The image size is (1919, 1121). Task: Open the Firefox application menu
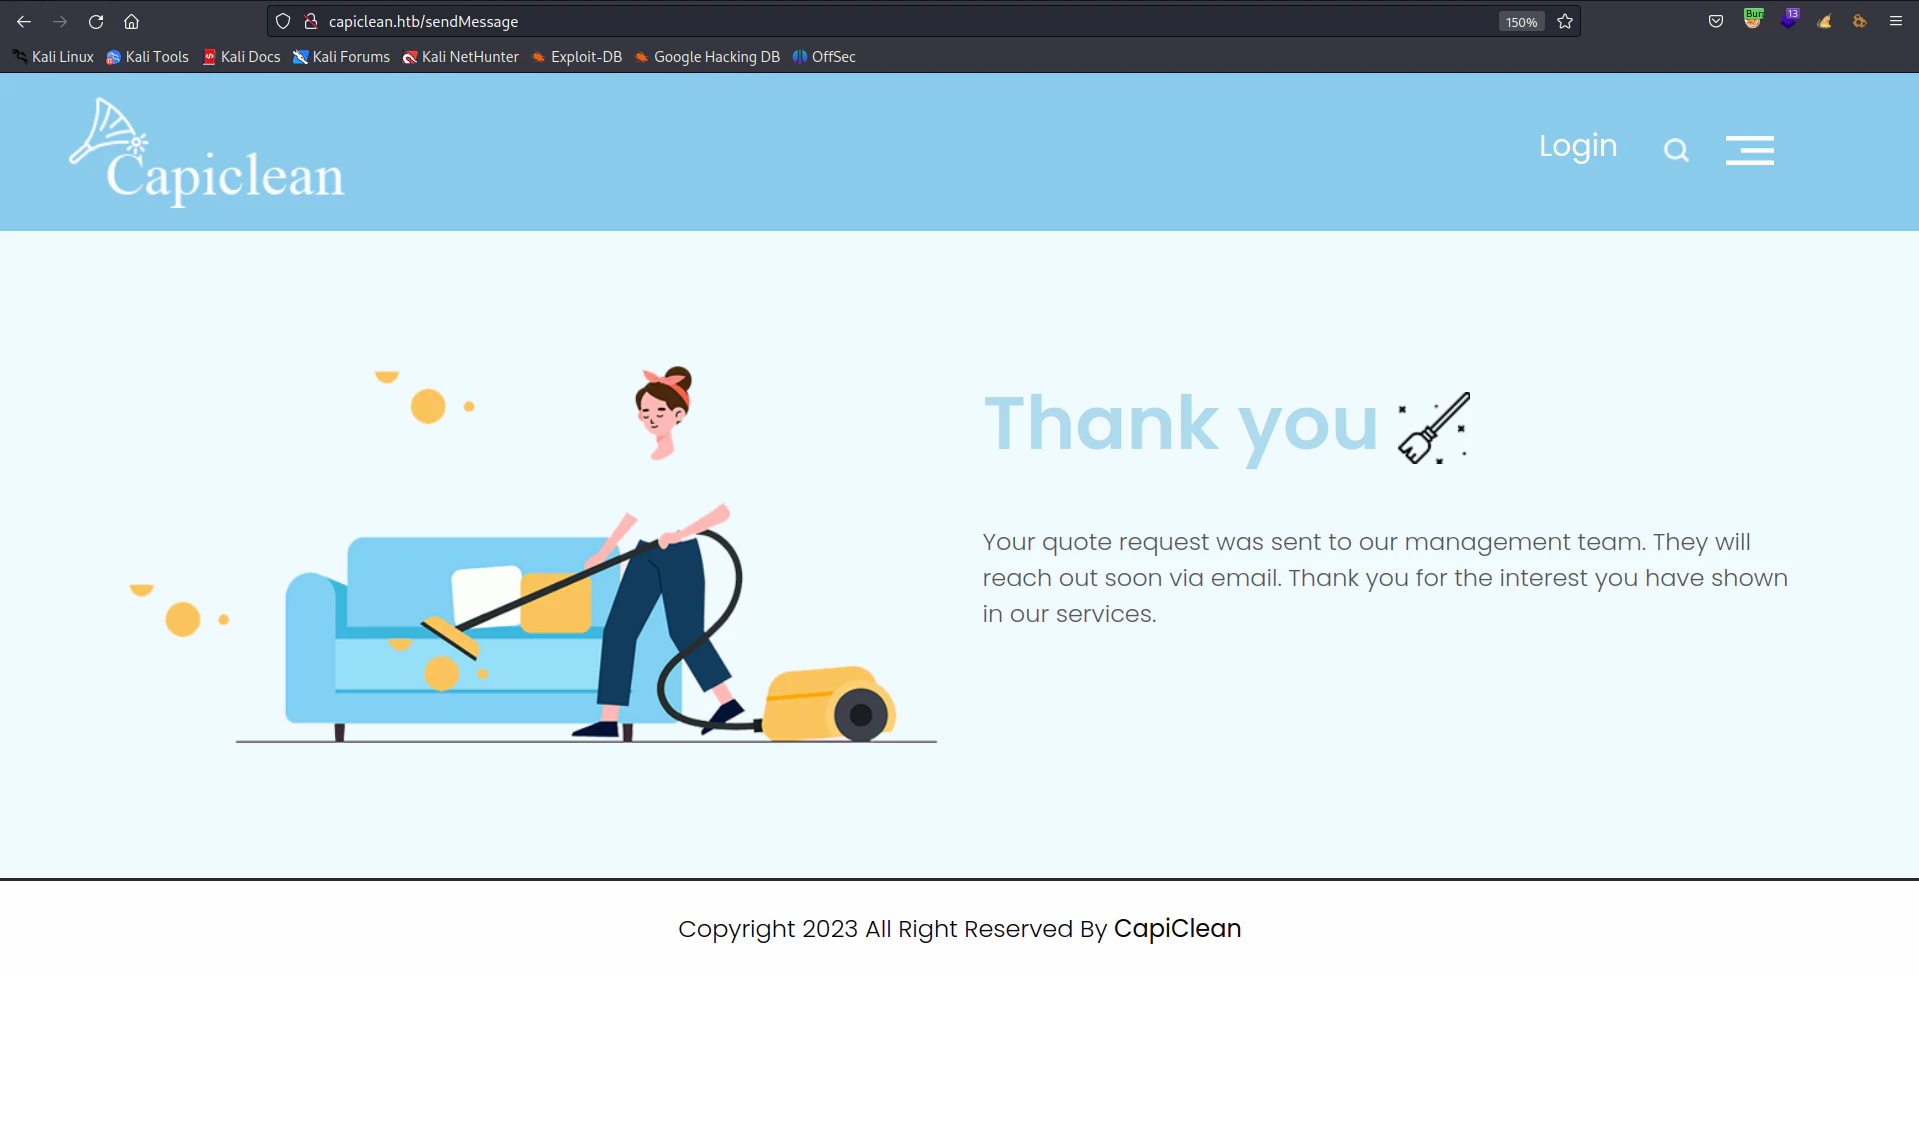coord(1895,21)
